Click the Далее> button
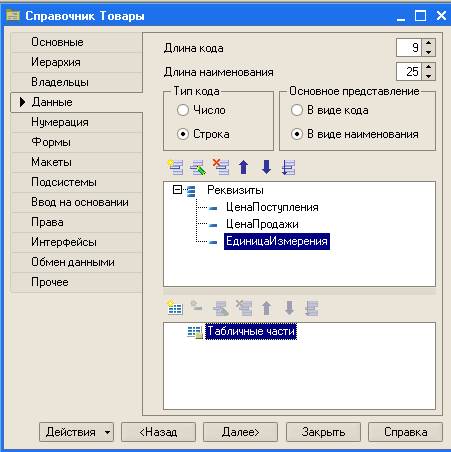Image resolution: width=451 pixels, height=452 pixels. [240, 432]
